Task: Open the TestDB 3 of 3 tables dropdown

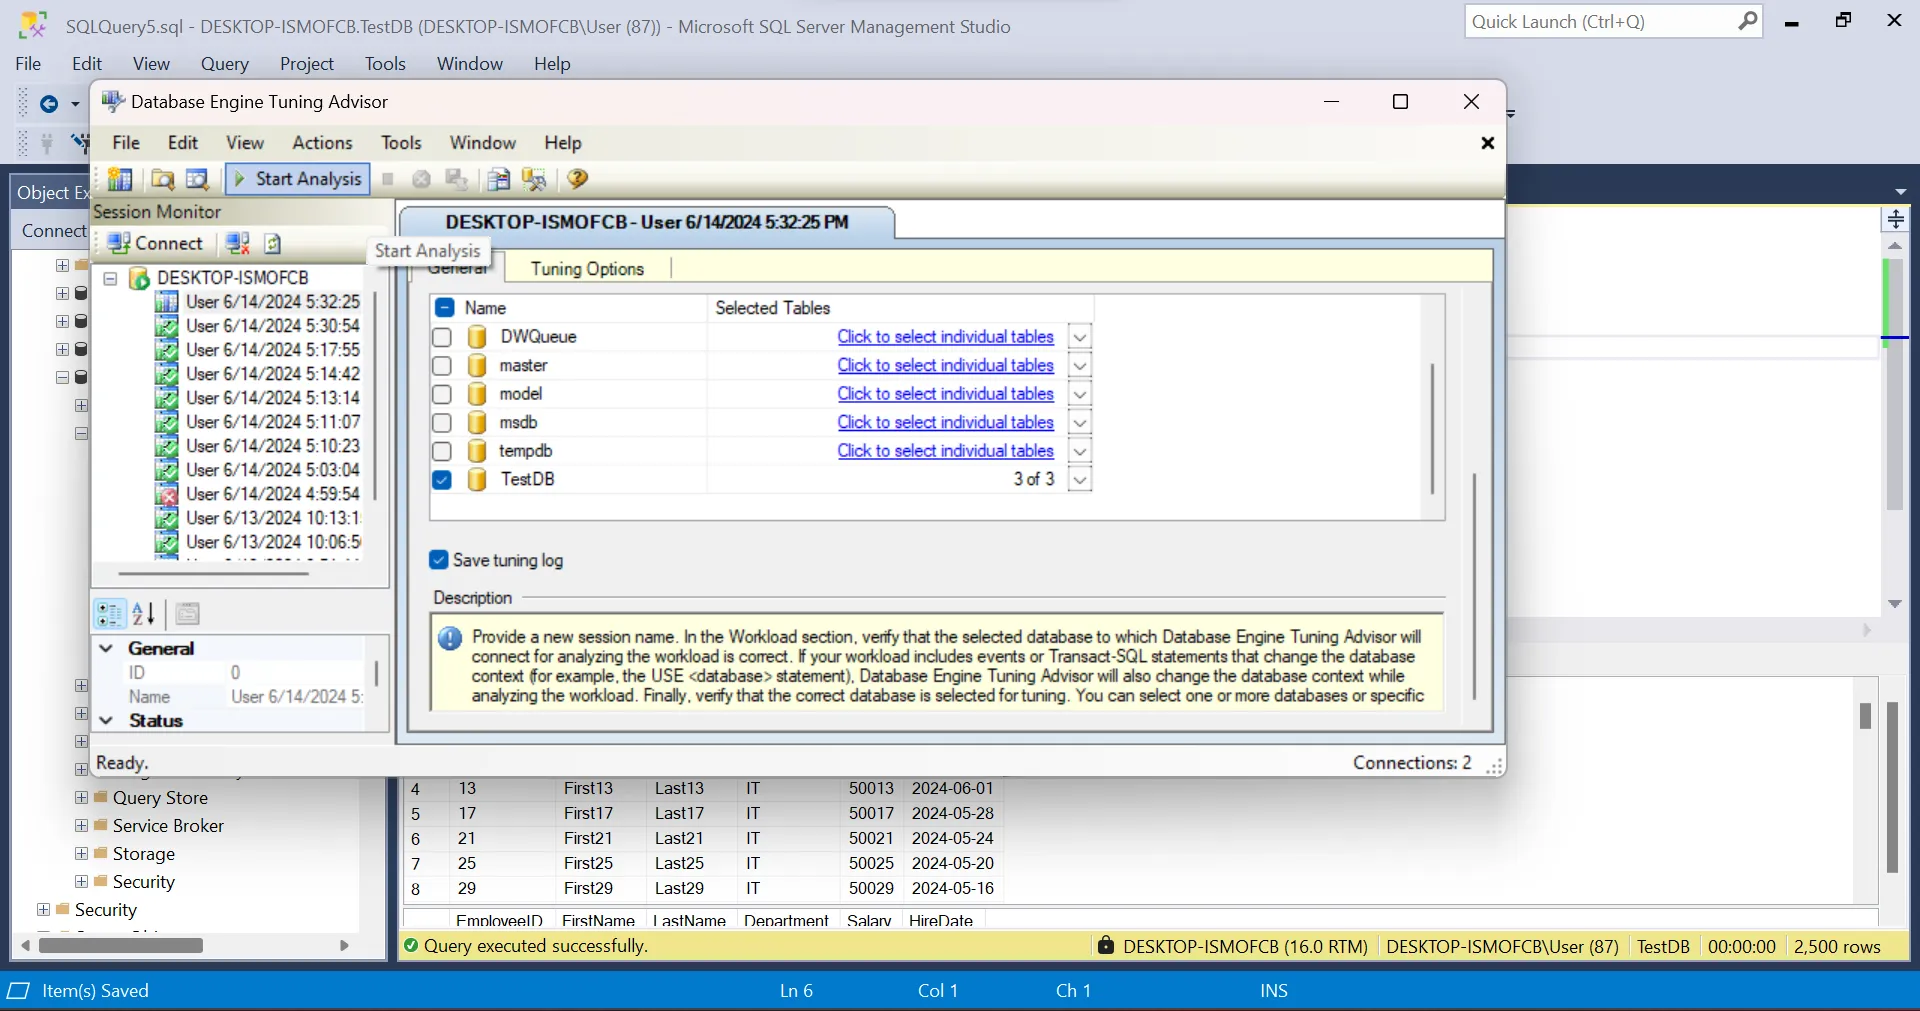Action: coord(1079,480)
